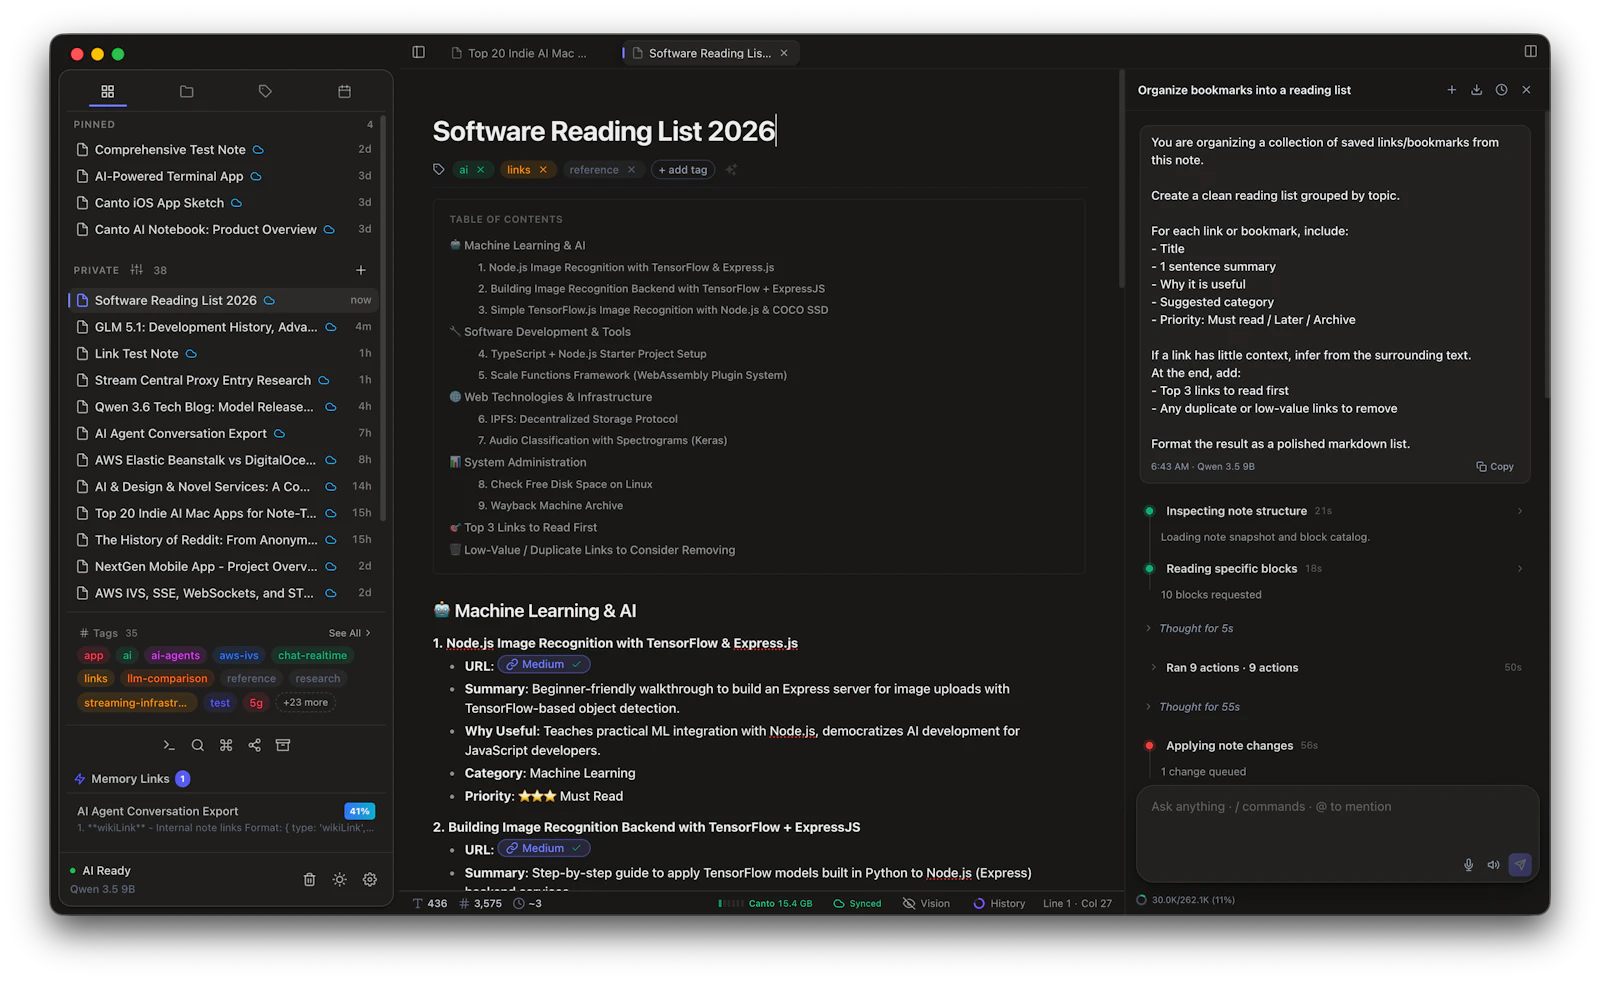The image size is (1600, 981).
Task: Send the message with the send icon
Action: (x=1520, y=864)
